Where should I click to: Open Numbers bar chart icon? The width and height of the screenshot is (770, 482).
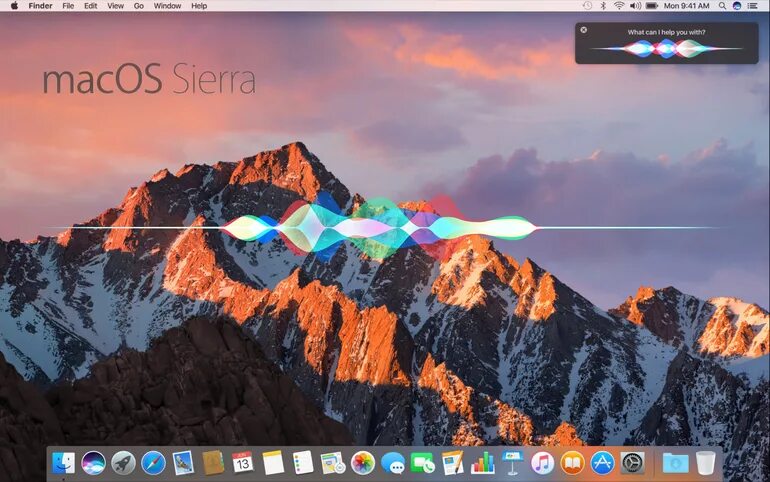[483, 463]
